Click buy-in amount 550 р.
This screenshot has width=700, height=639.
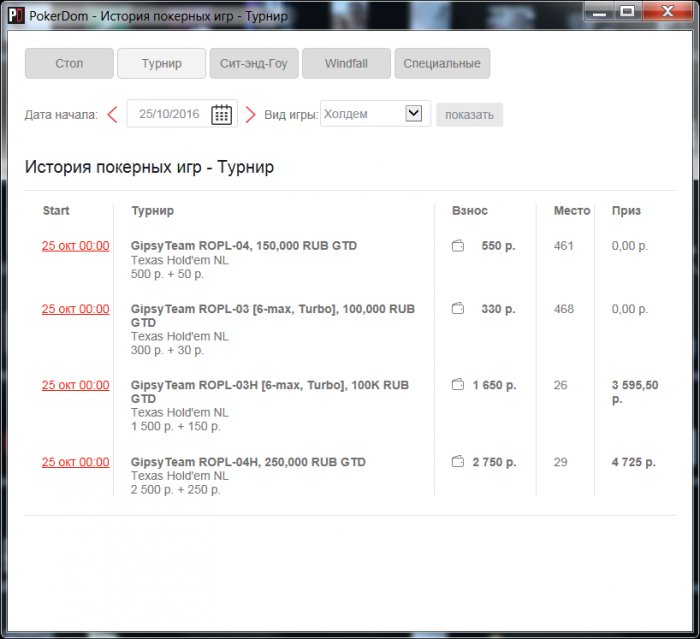(498, 246)
